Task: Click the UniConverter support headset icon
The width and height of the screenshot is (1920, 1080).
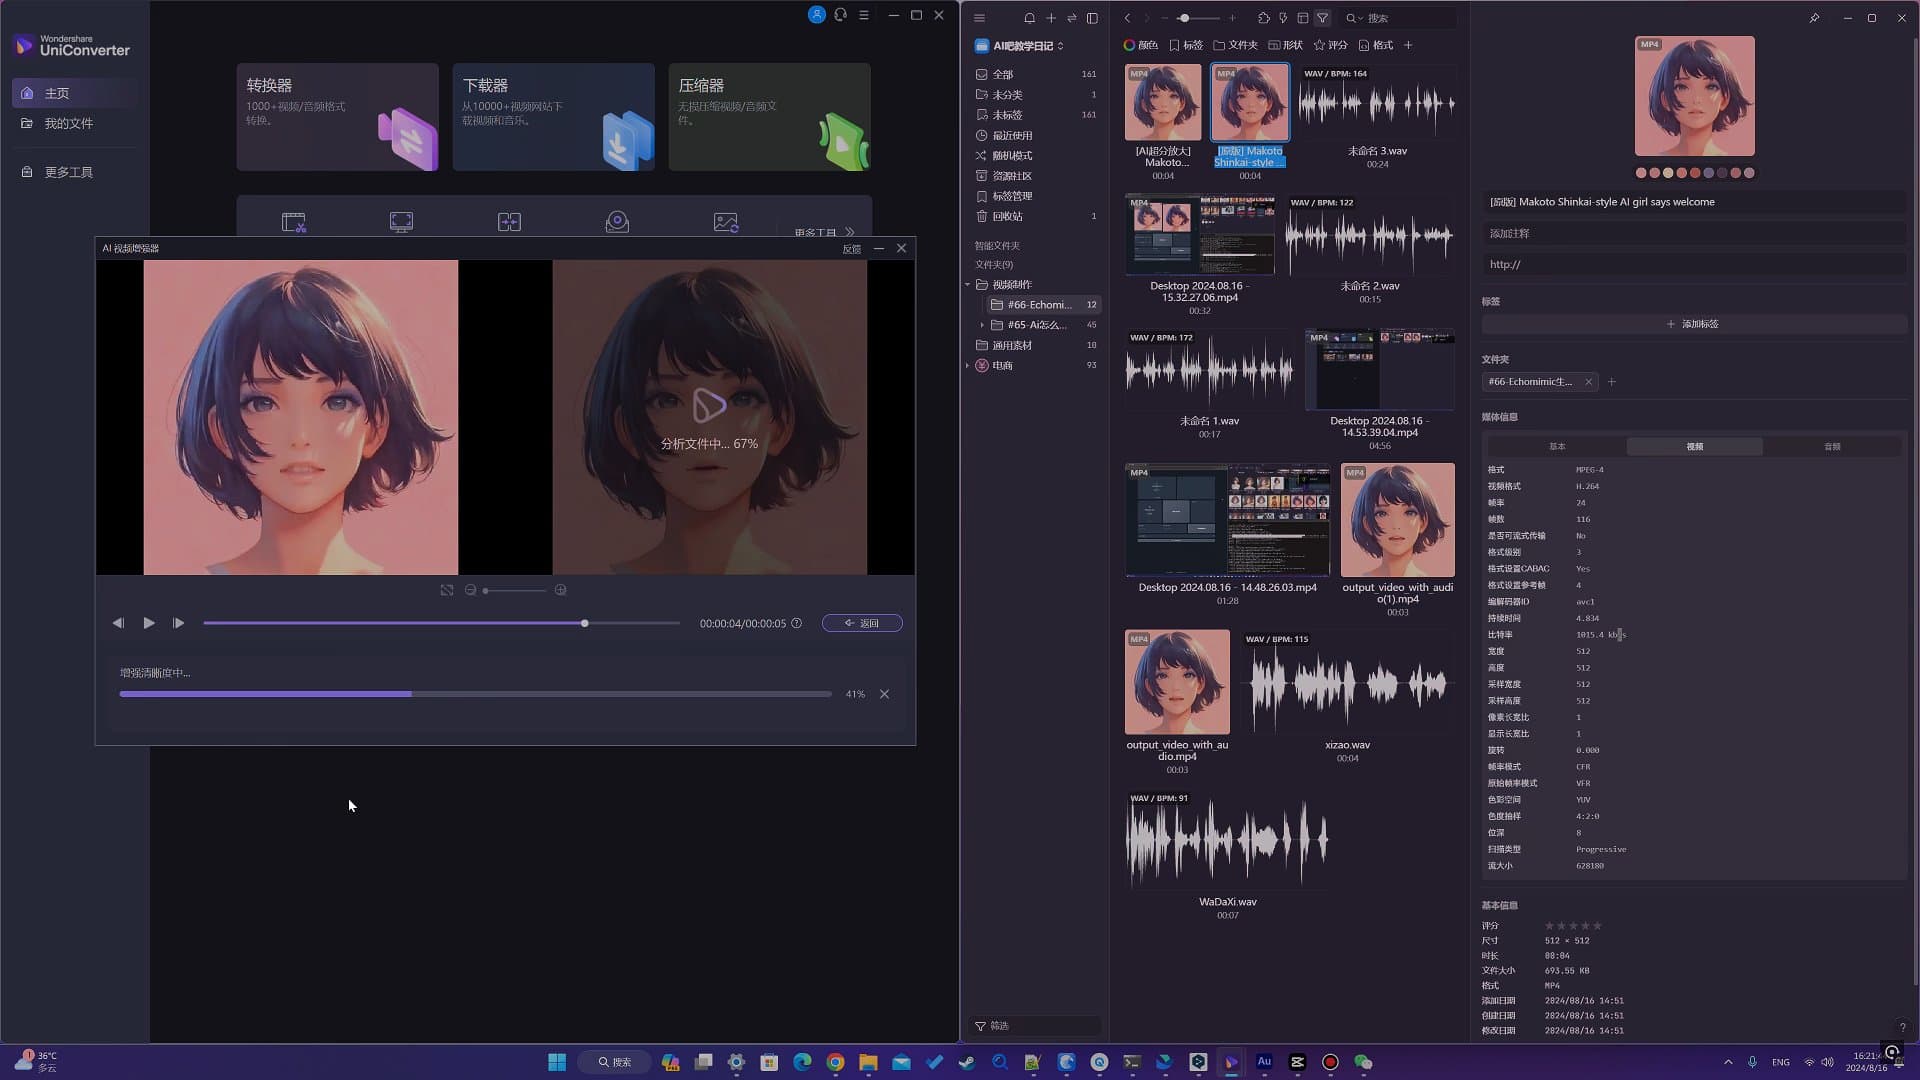Action: (x=841, y=15)
